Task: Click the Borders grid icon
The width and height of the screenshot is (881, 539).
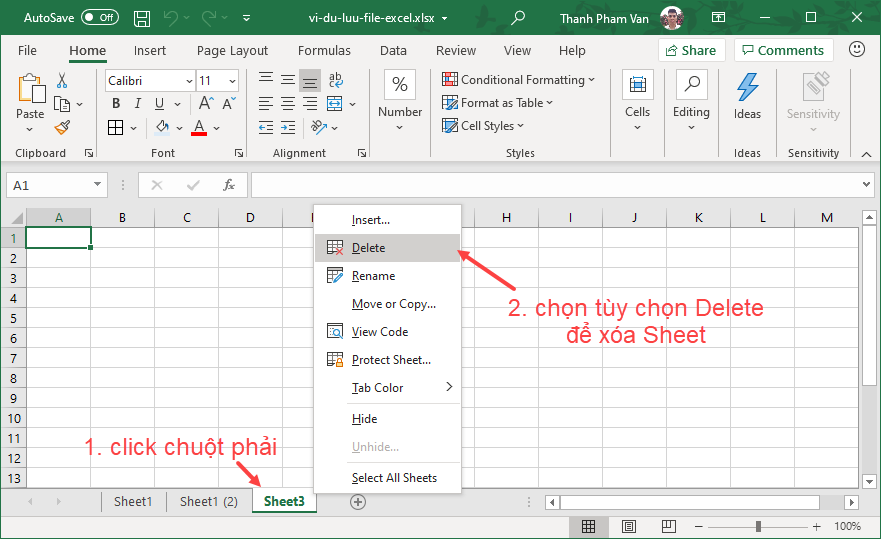Action: (116, 128)
